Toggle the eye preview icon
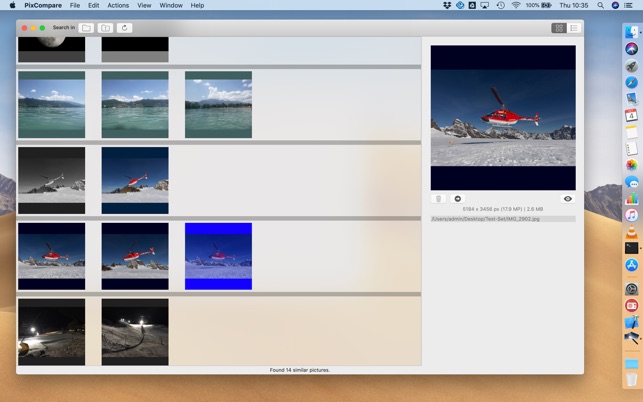 click(568, 199)
